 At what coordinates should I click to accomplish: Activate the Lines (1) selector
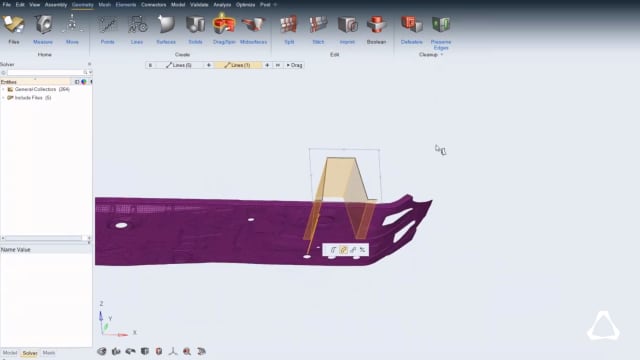(238, 65)
